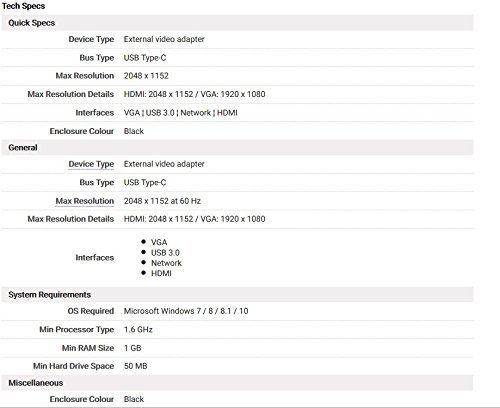Select 'VGA ¦ USB 3.0 ¦ Network ¦ HDMI' value

180,113
